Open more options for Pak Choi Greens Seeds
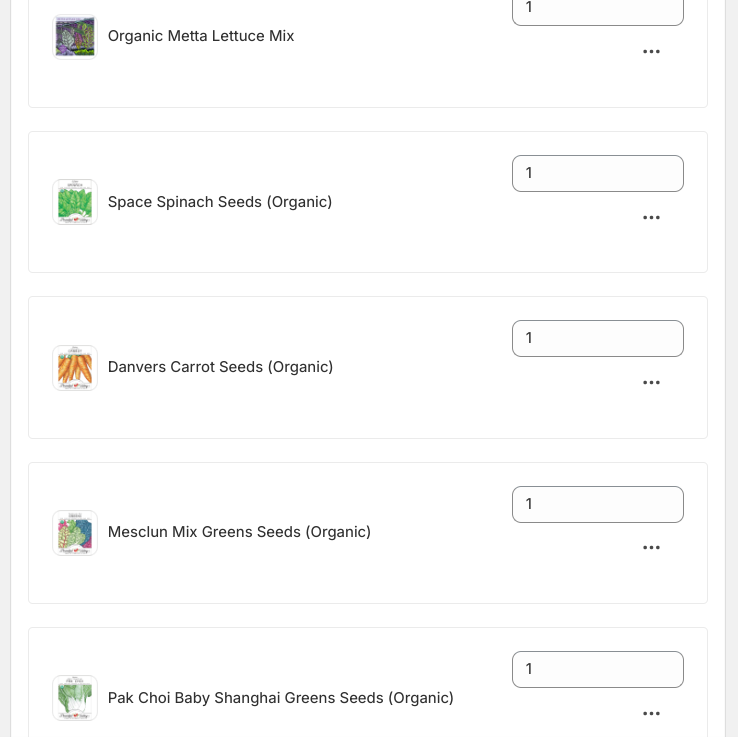Image resolution: width=738 pixels, height=737 pixels. (x=651, y=714)
